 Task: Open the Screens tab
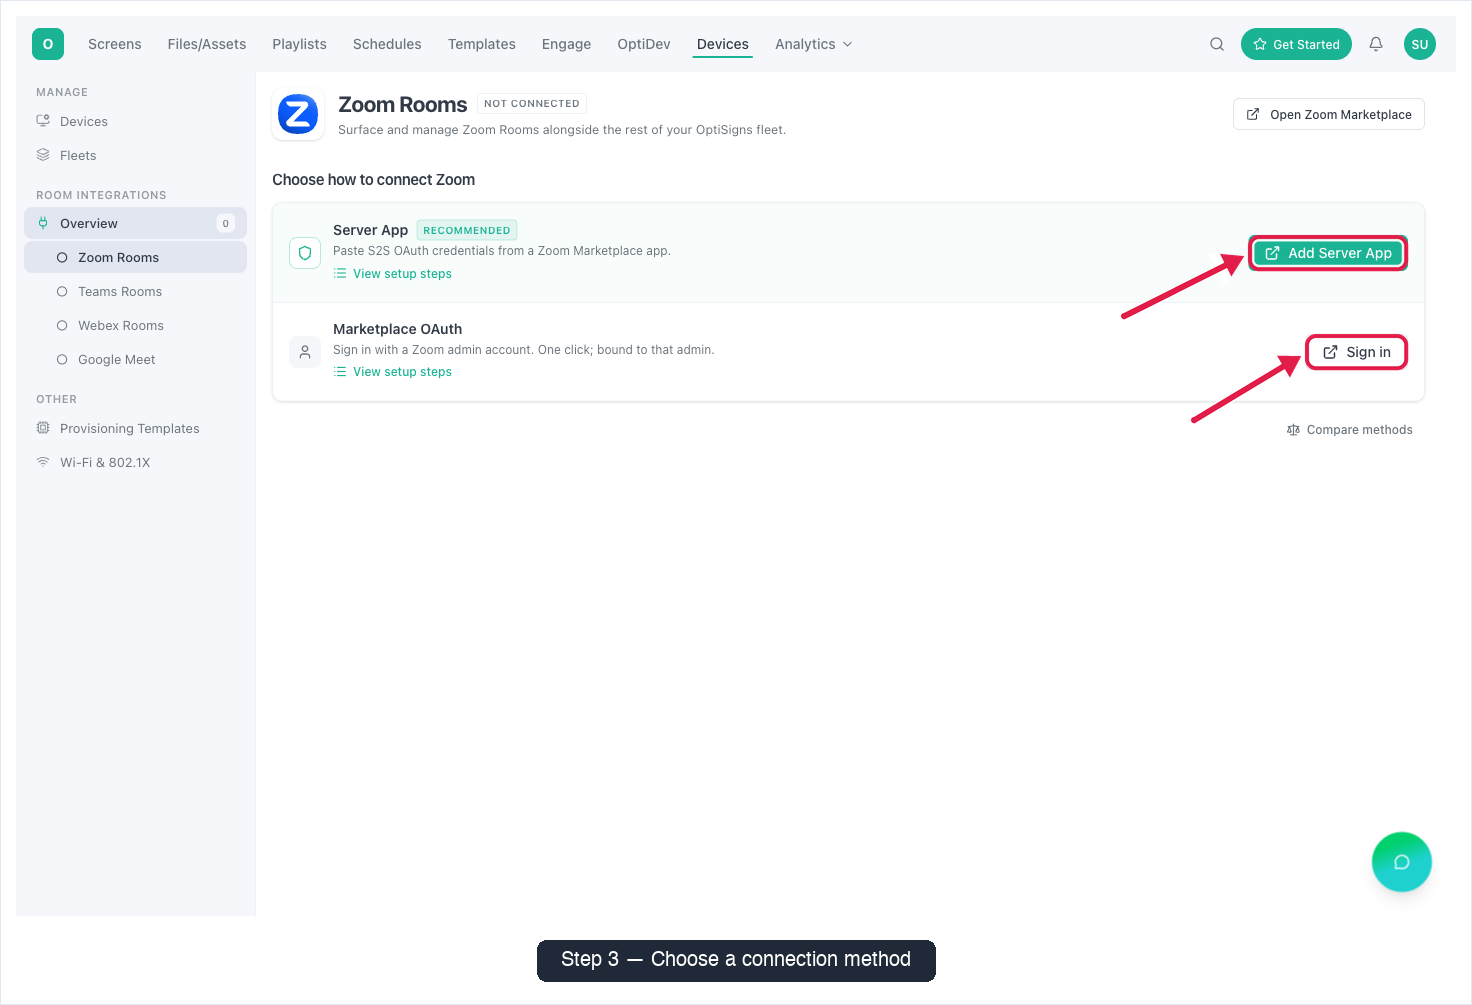[x=115, y=44]
